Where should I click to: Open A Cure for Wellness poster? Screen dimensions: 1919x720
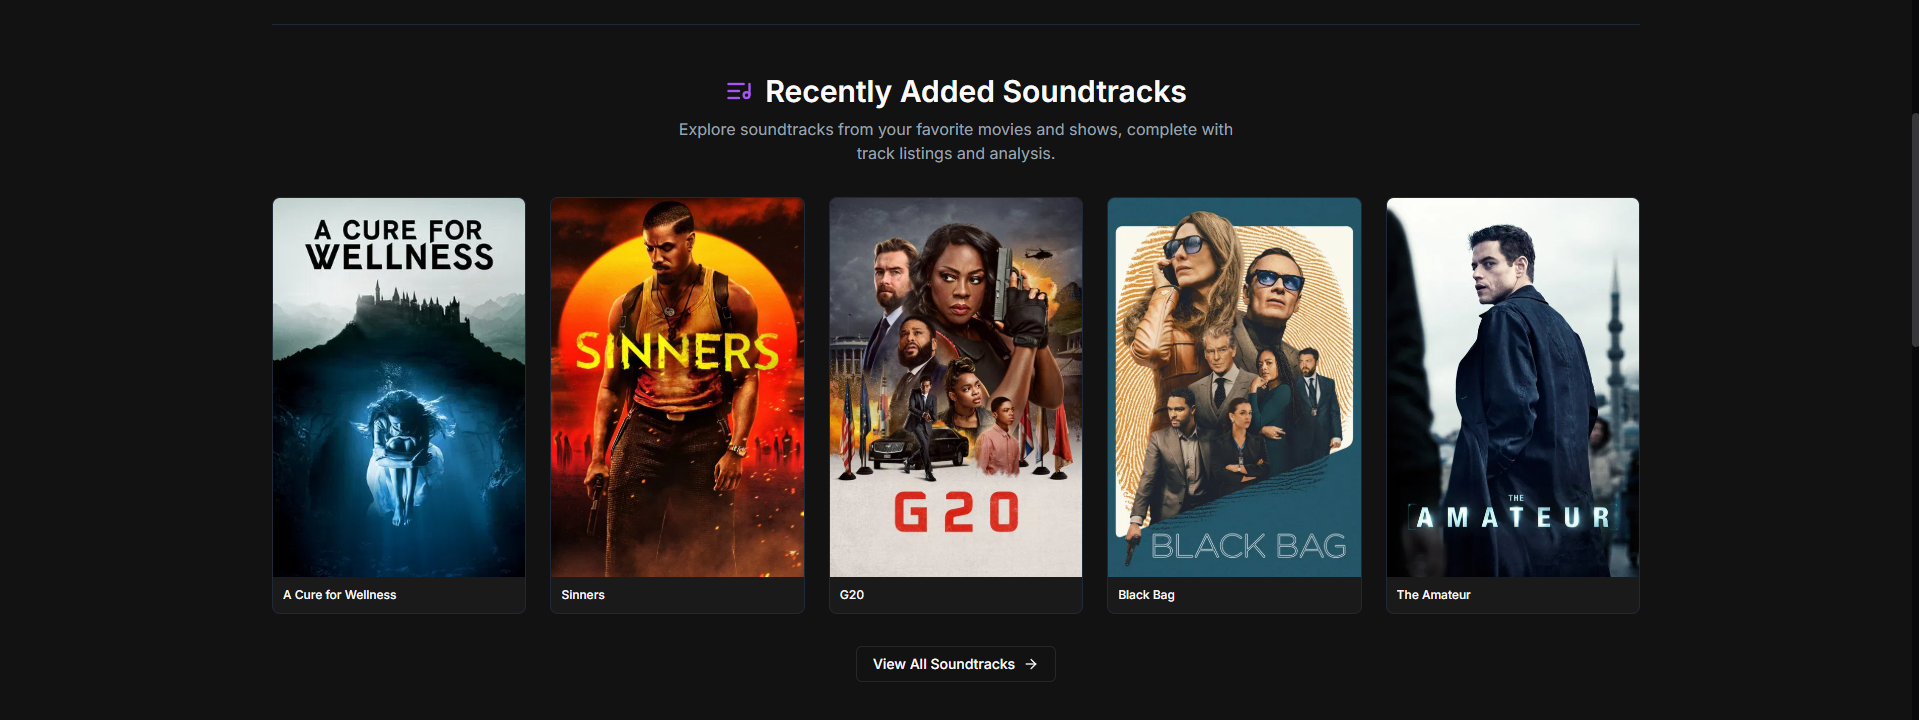[x=399, y=387]
